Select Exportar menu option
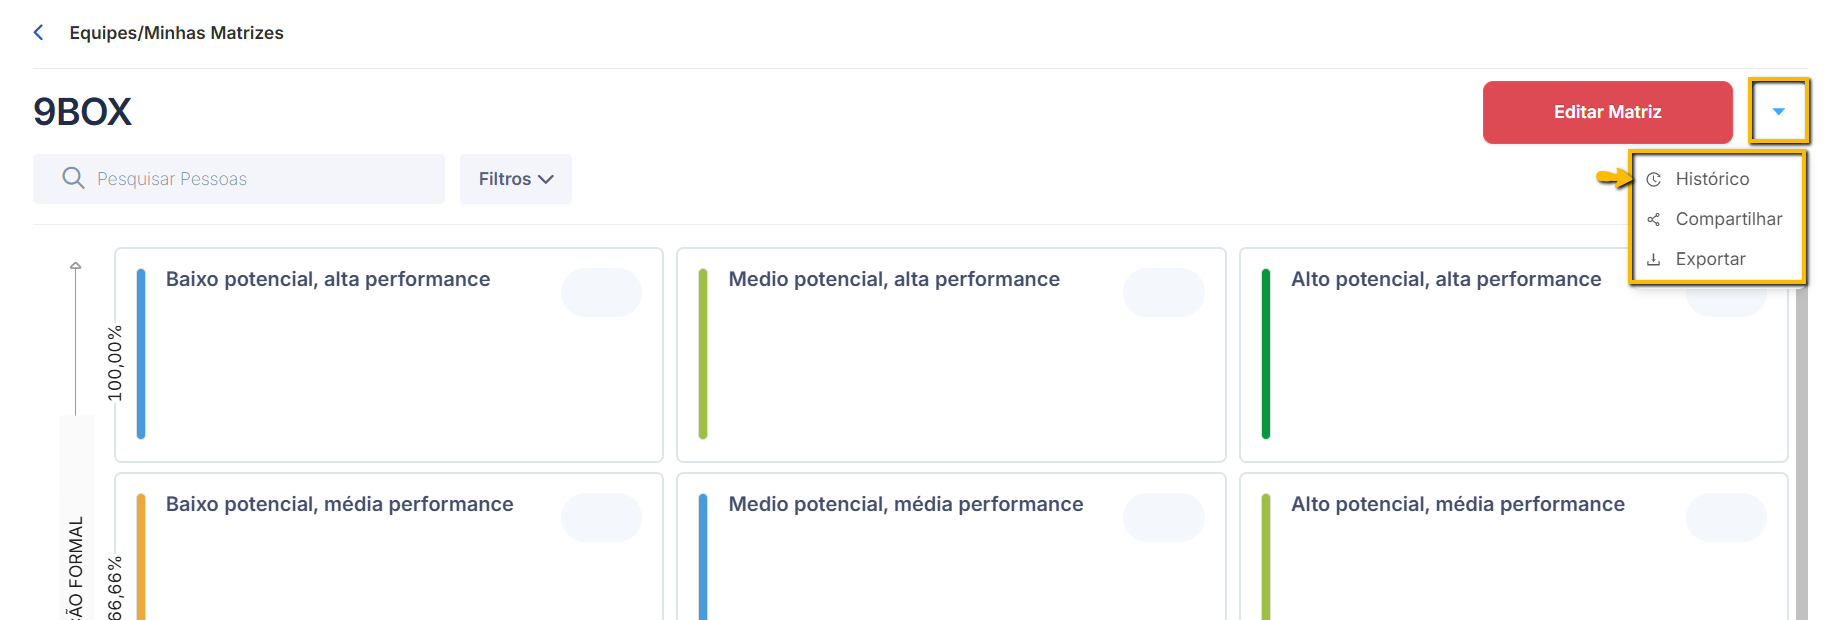 (1710, 259)
